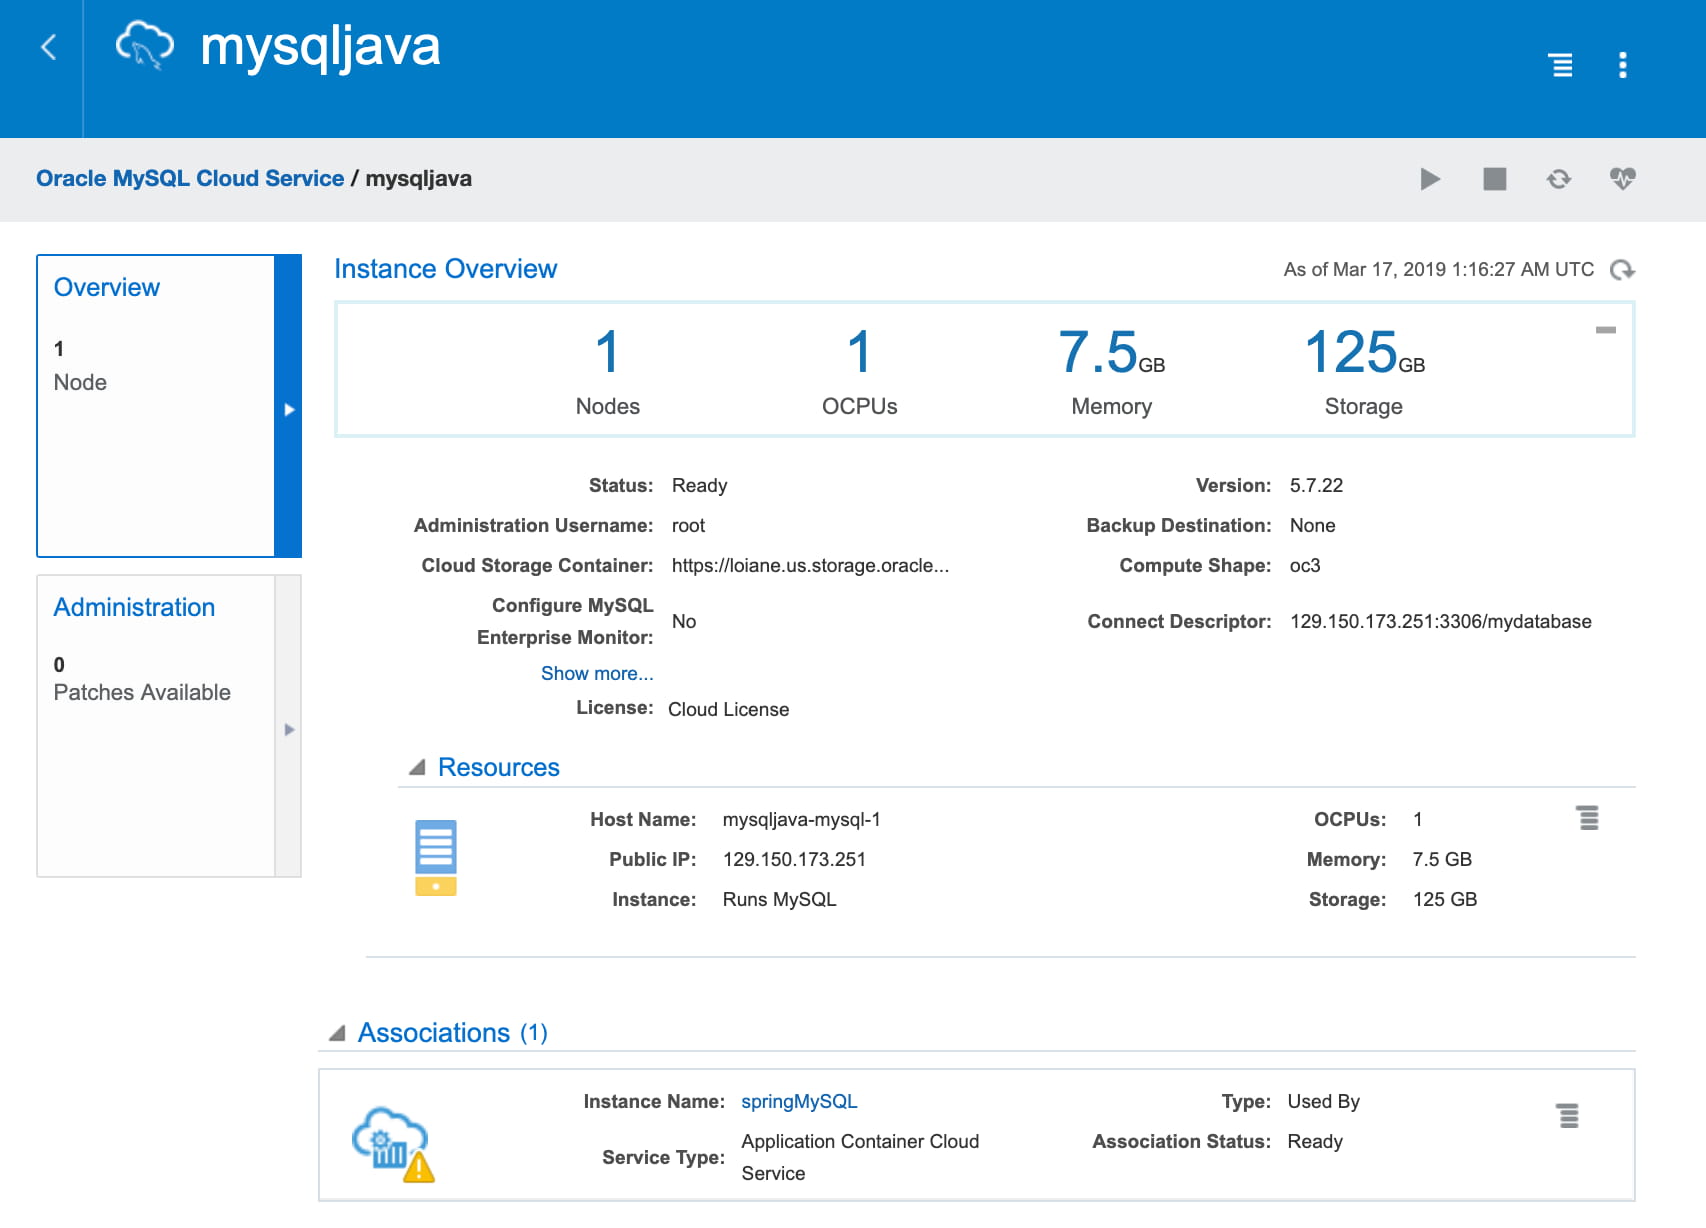Click the Show more... link
Viewport: 1706px width, 1228px height.
(x=597, y=674)
